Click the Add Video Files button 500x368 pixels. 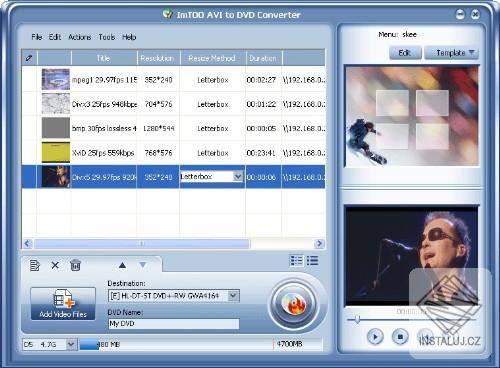click(63, 304)
